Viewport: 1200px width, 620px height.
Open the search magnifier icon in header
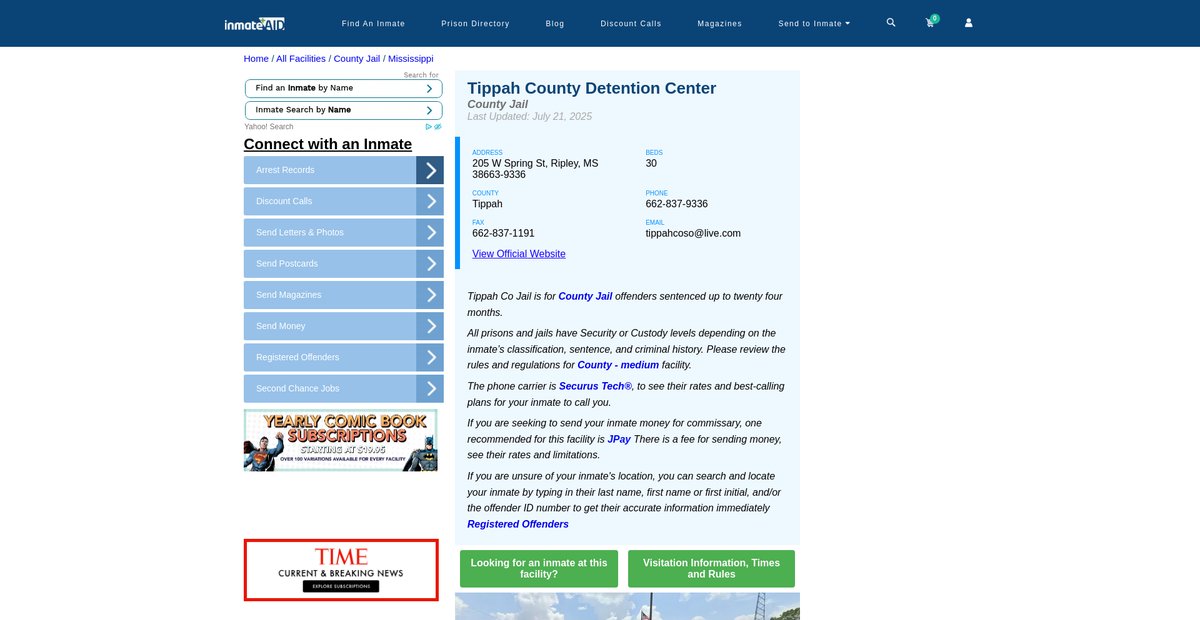tap(891, 22)
